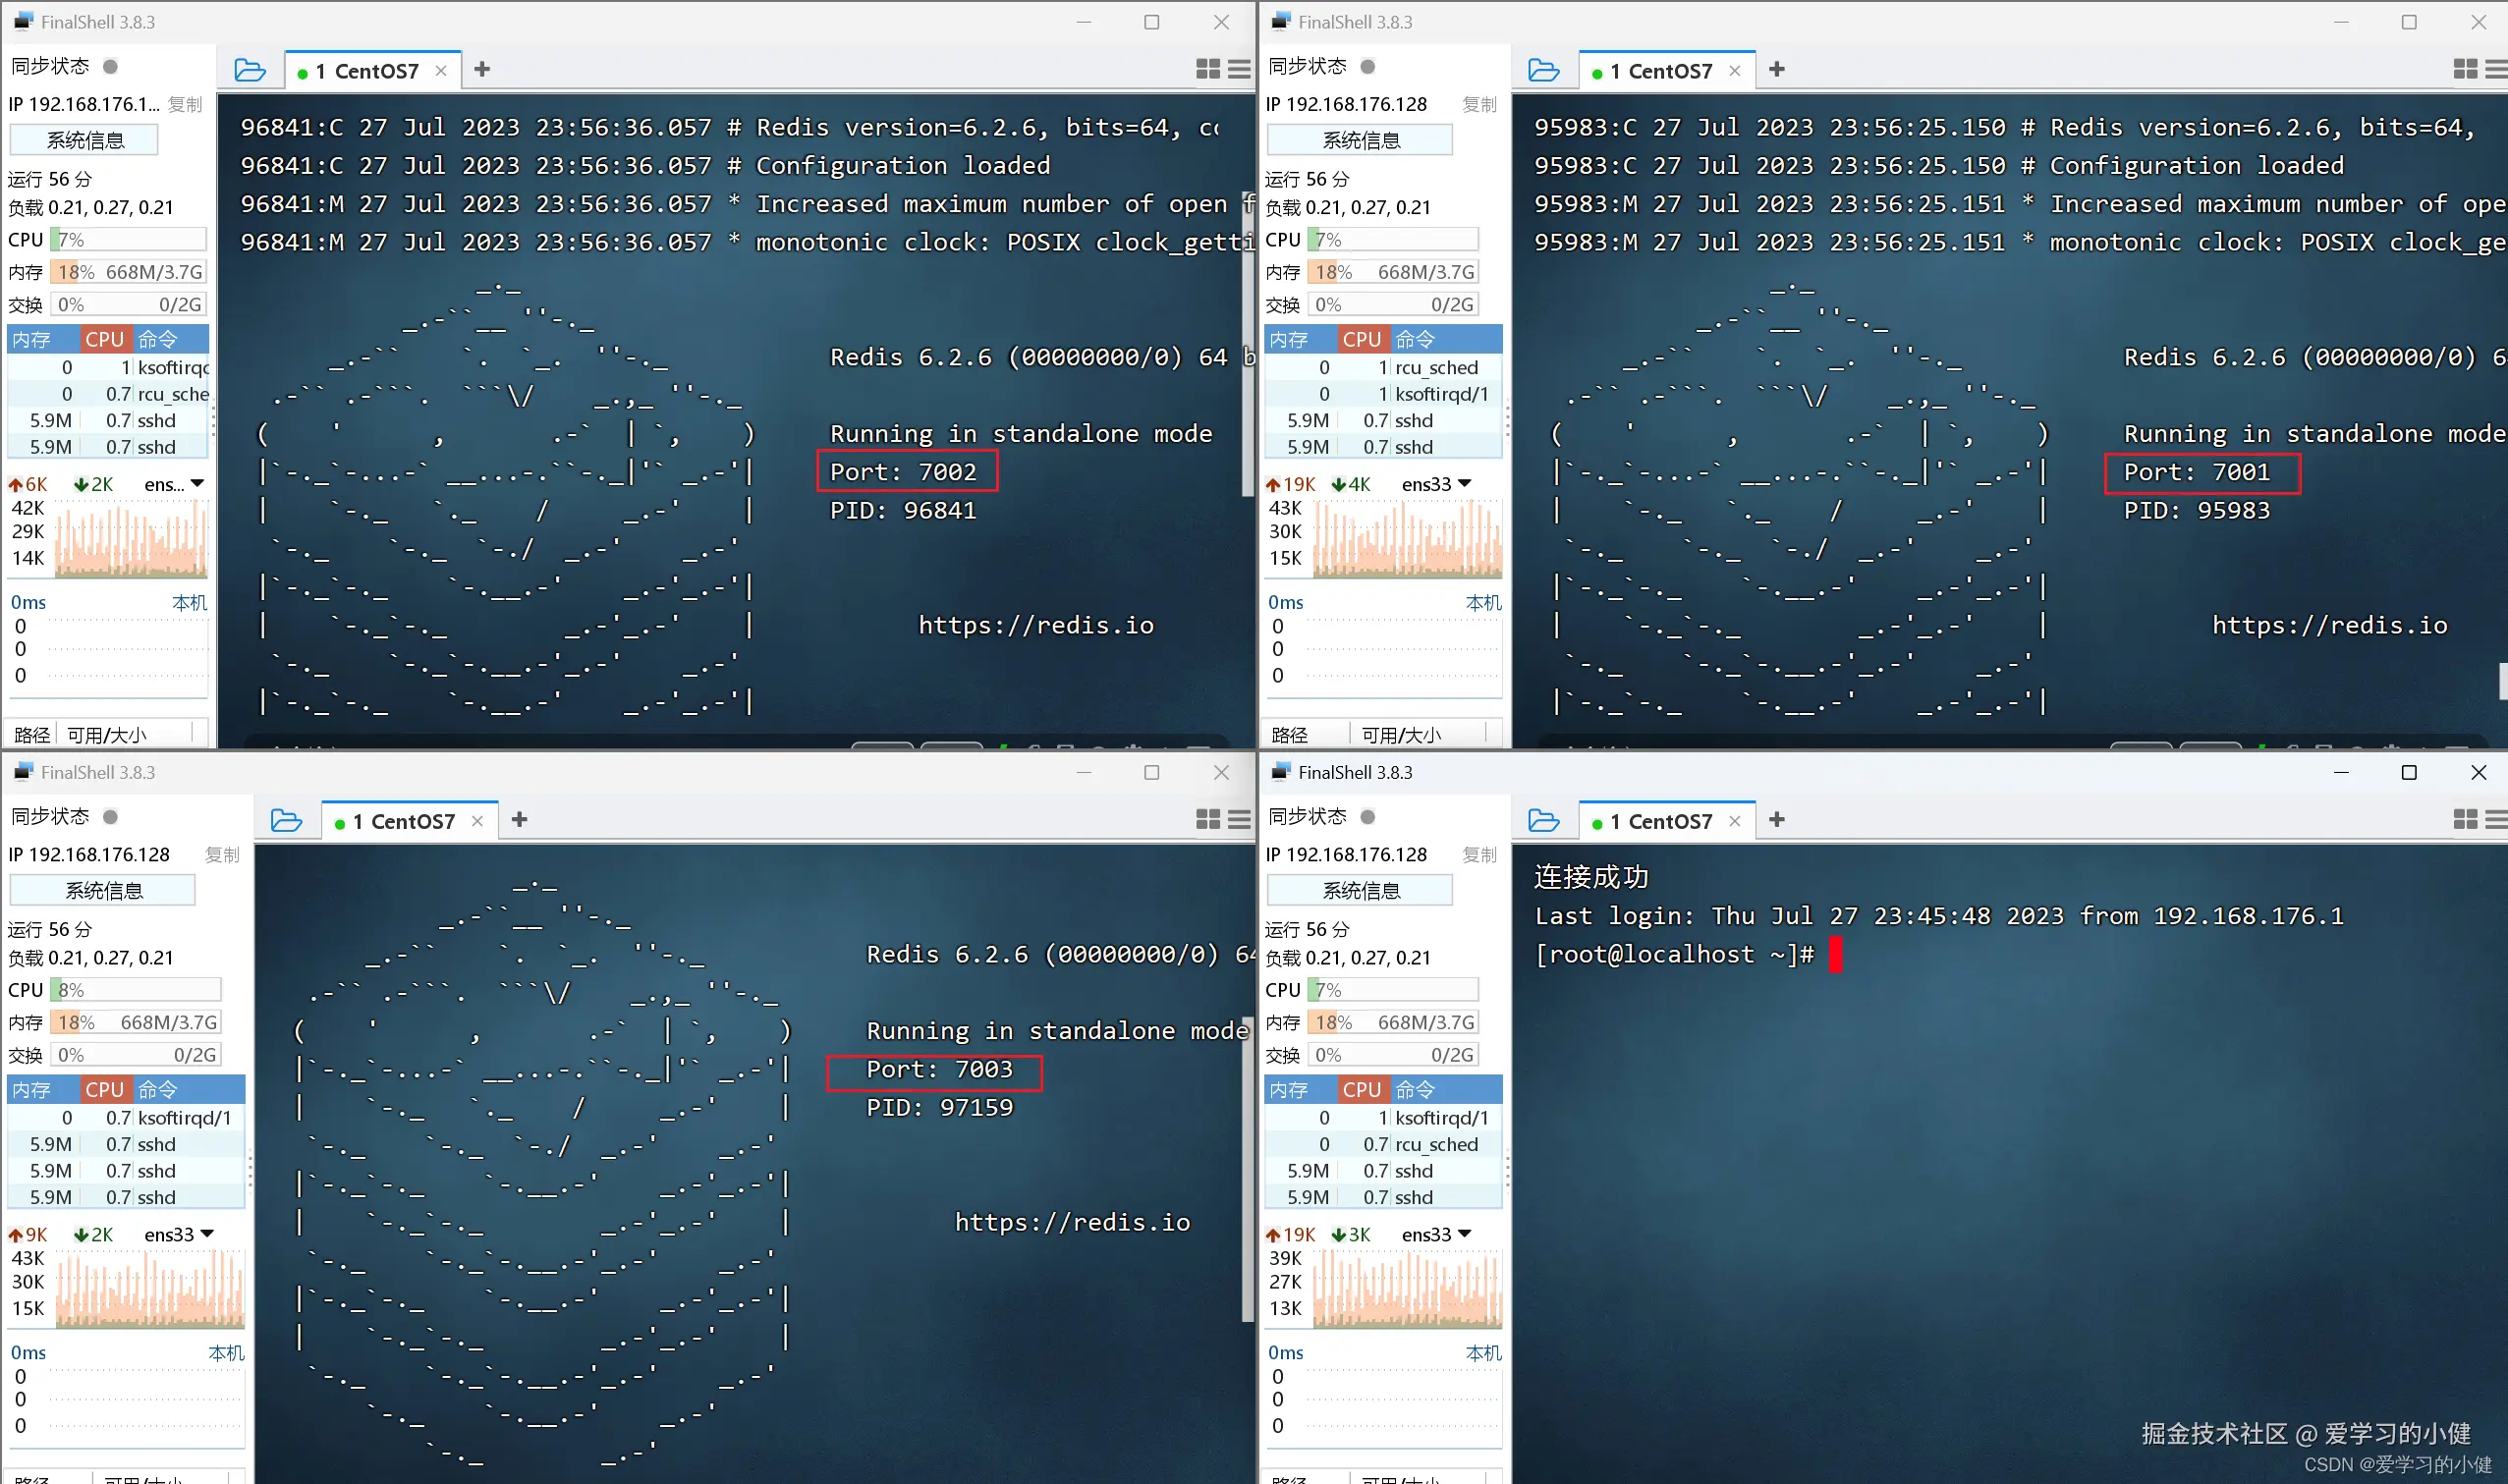This screenshot has height=1484, width=2508.
Task: Expand ens33 network interface dropdown top-right window
Action: (1465, 483)
